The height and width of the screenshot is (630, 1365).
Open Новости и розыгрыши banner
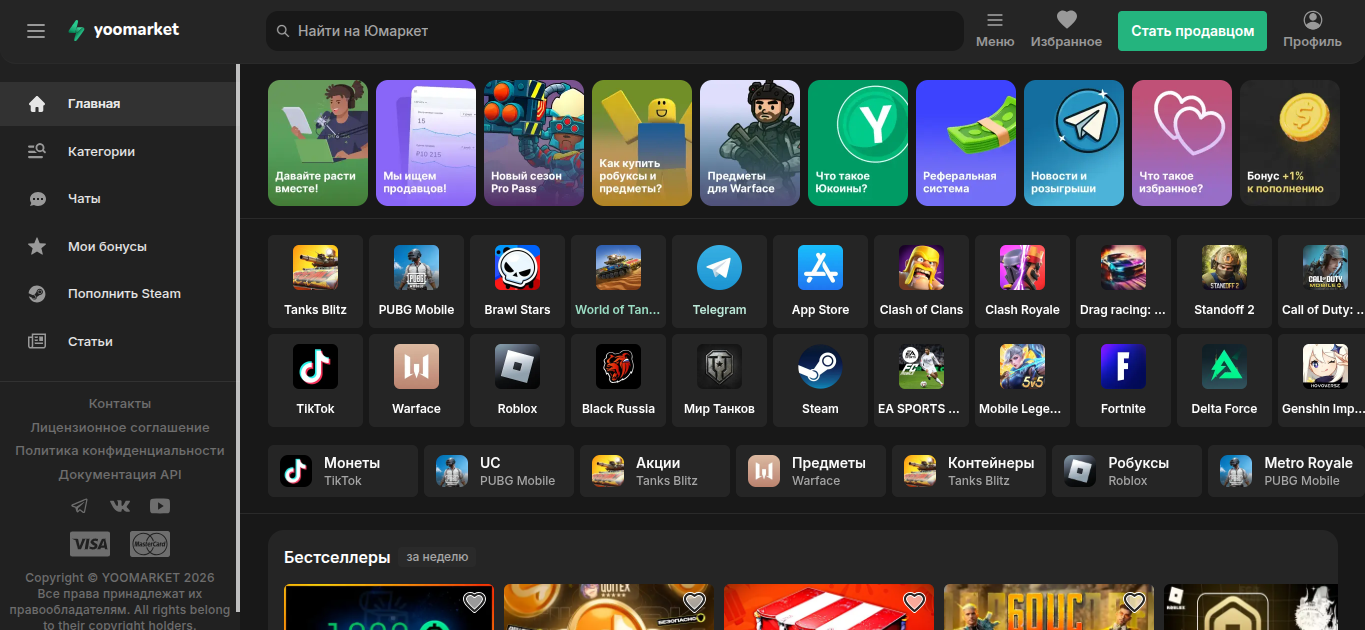(x=1074, y=143)
